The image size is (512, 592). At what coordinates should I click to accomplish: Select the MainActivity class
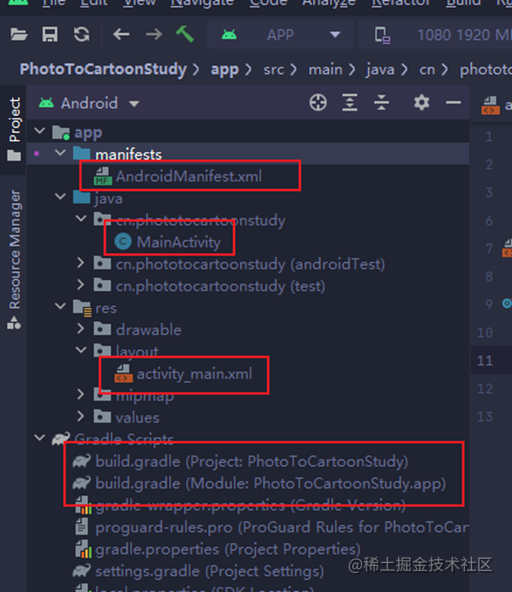(179, 242)
